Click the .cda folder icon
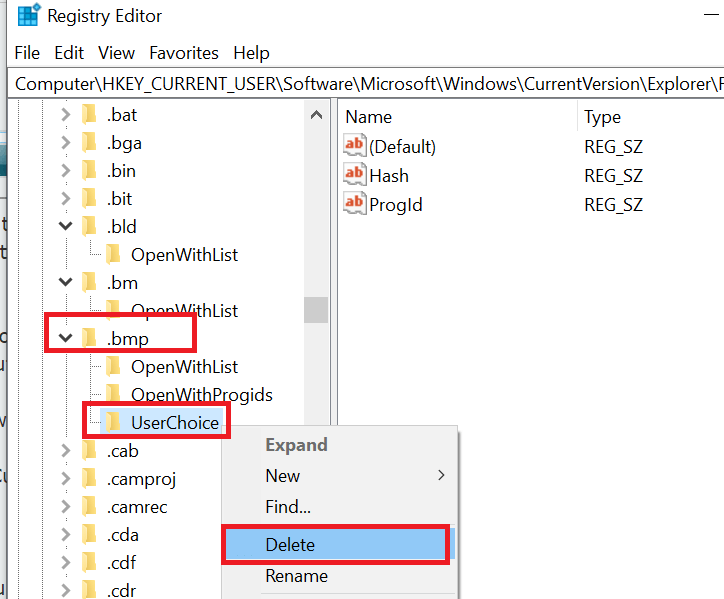724x599 pixels. [x=89, y=535]
